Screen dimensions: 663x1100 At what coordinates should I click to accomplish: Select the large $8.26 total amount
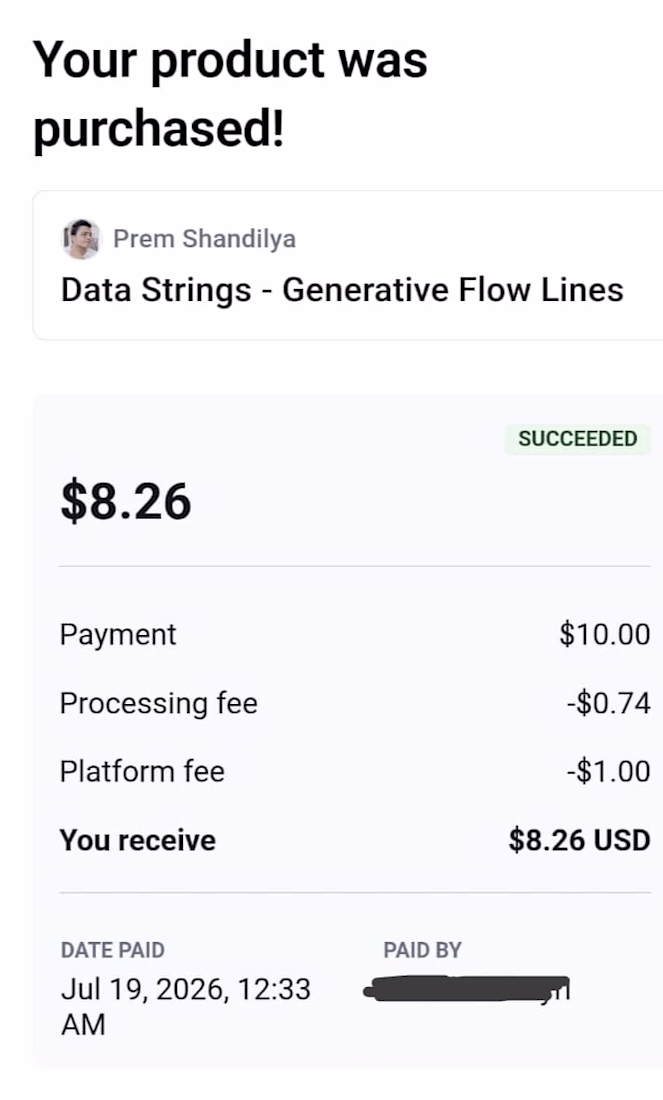(x=126, y=502)
